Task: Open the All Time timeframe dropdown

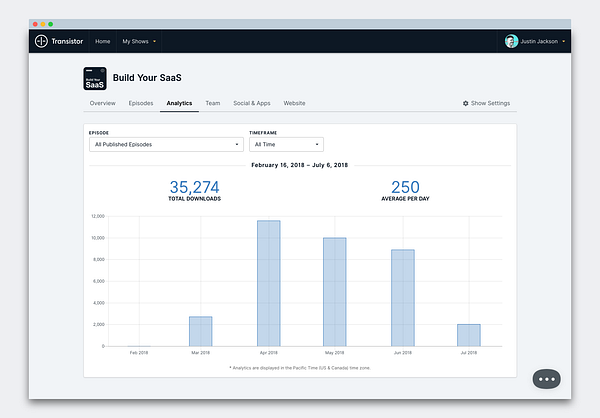Action: [x=286, y=144]
